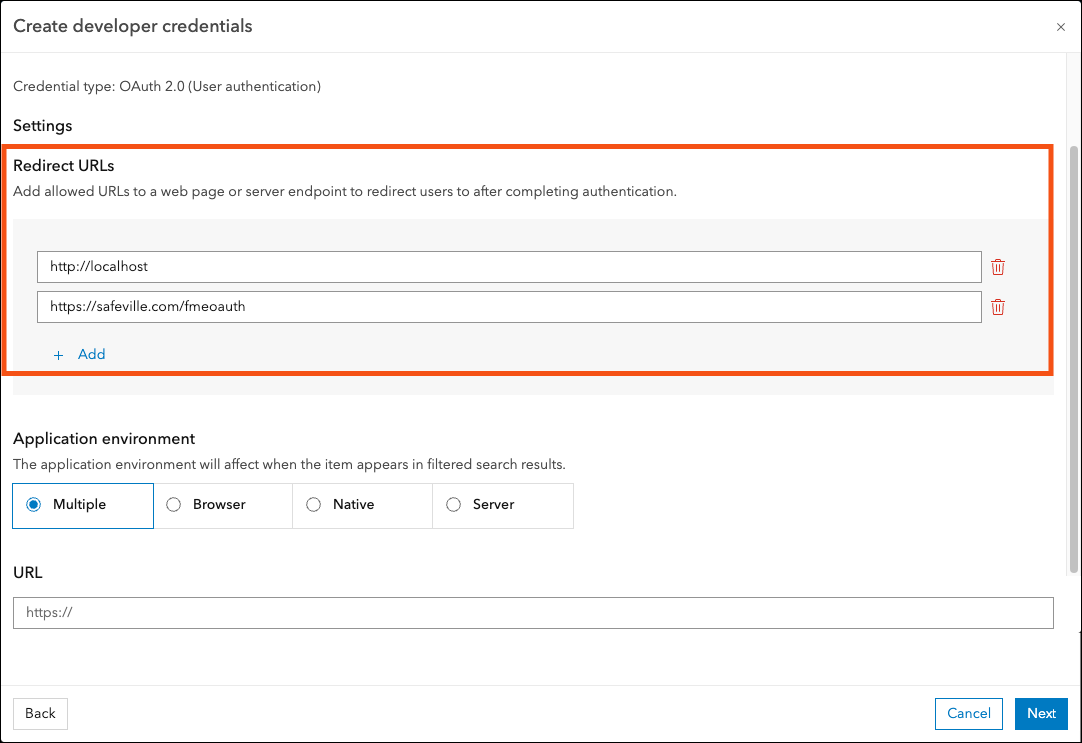Click the Credential type OAuth 2.0 text

coord(167,86)
